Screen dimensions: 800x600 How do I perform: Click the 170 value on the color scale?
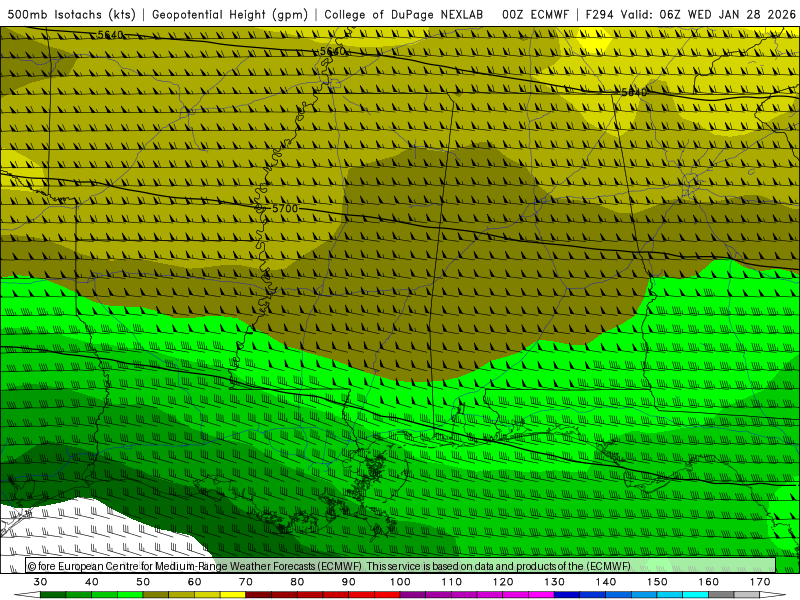click(x=760, y=582)
